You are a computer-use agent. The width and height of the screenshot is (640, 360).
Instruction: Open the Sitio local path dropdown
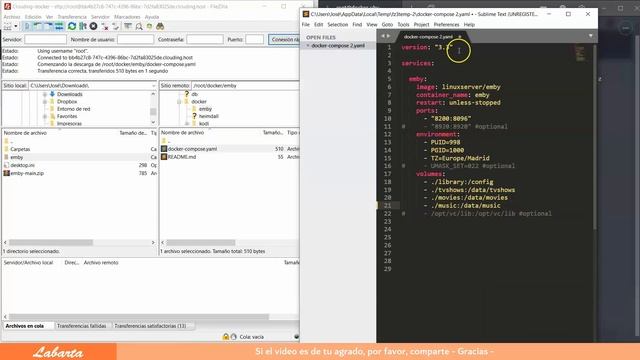click(x=153, y=86)
